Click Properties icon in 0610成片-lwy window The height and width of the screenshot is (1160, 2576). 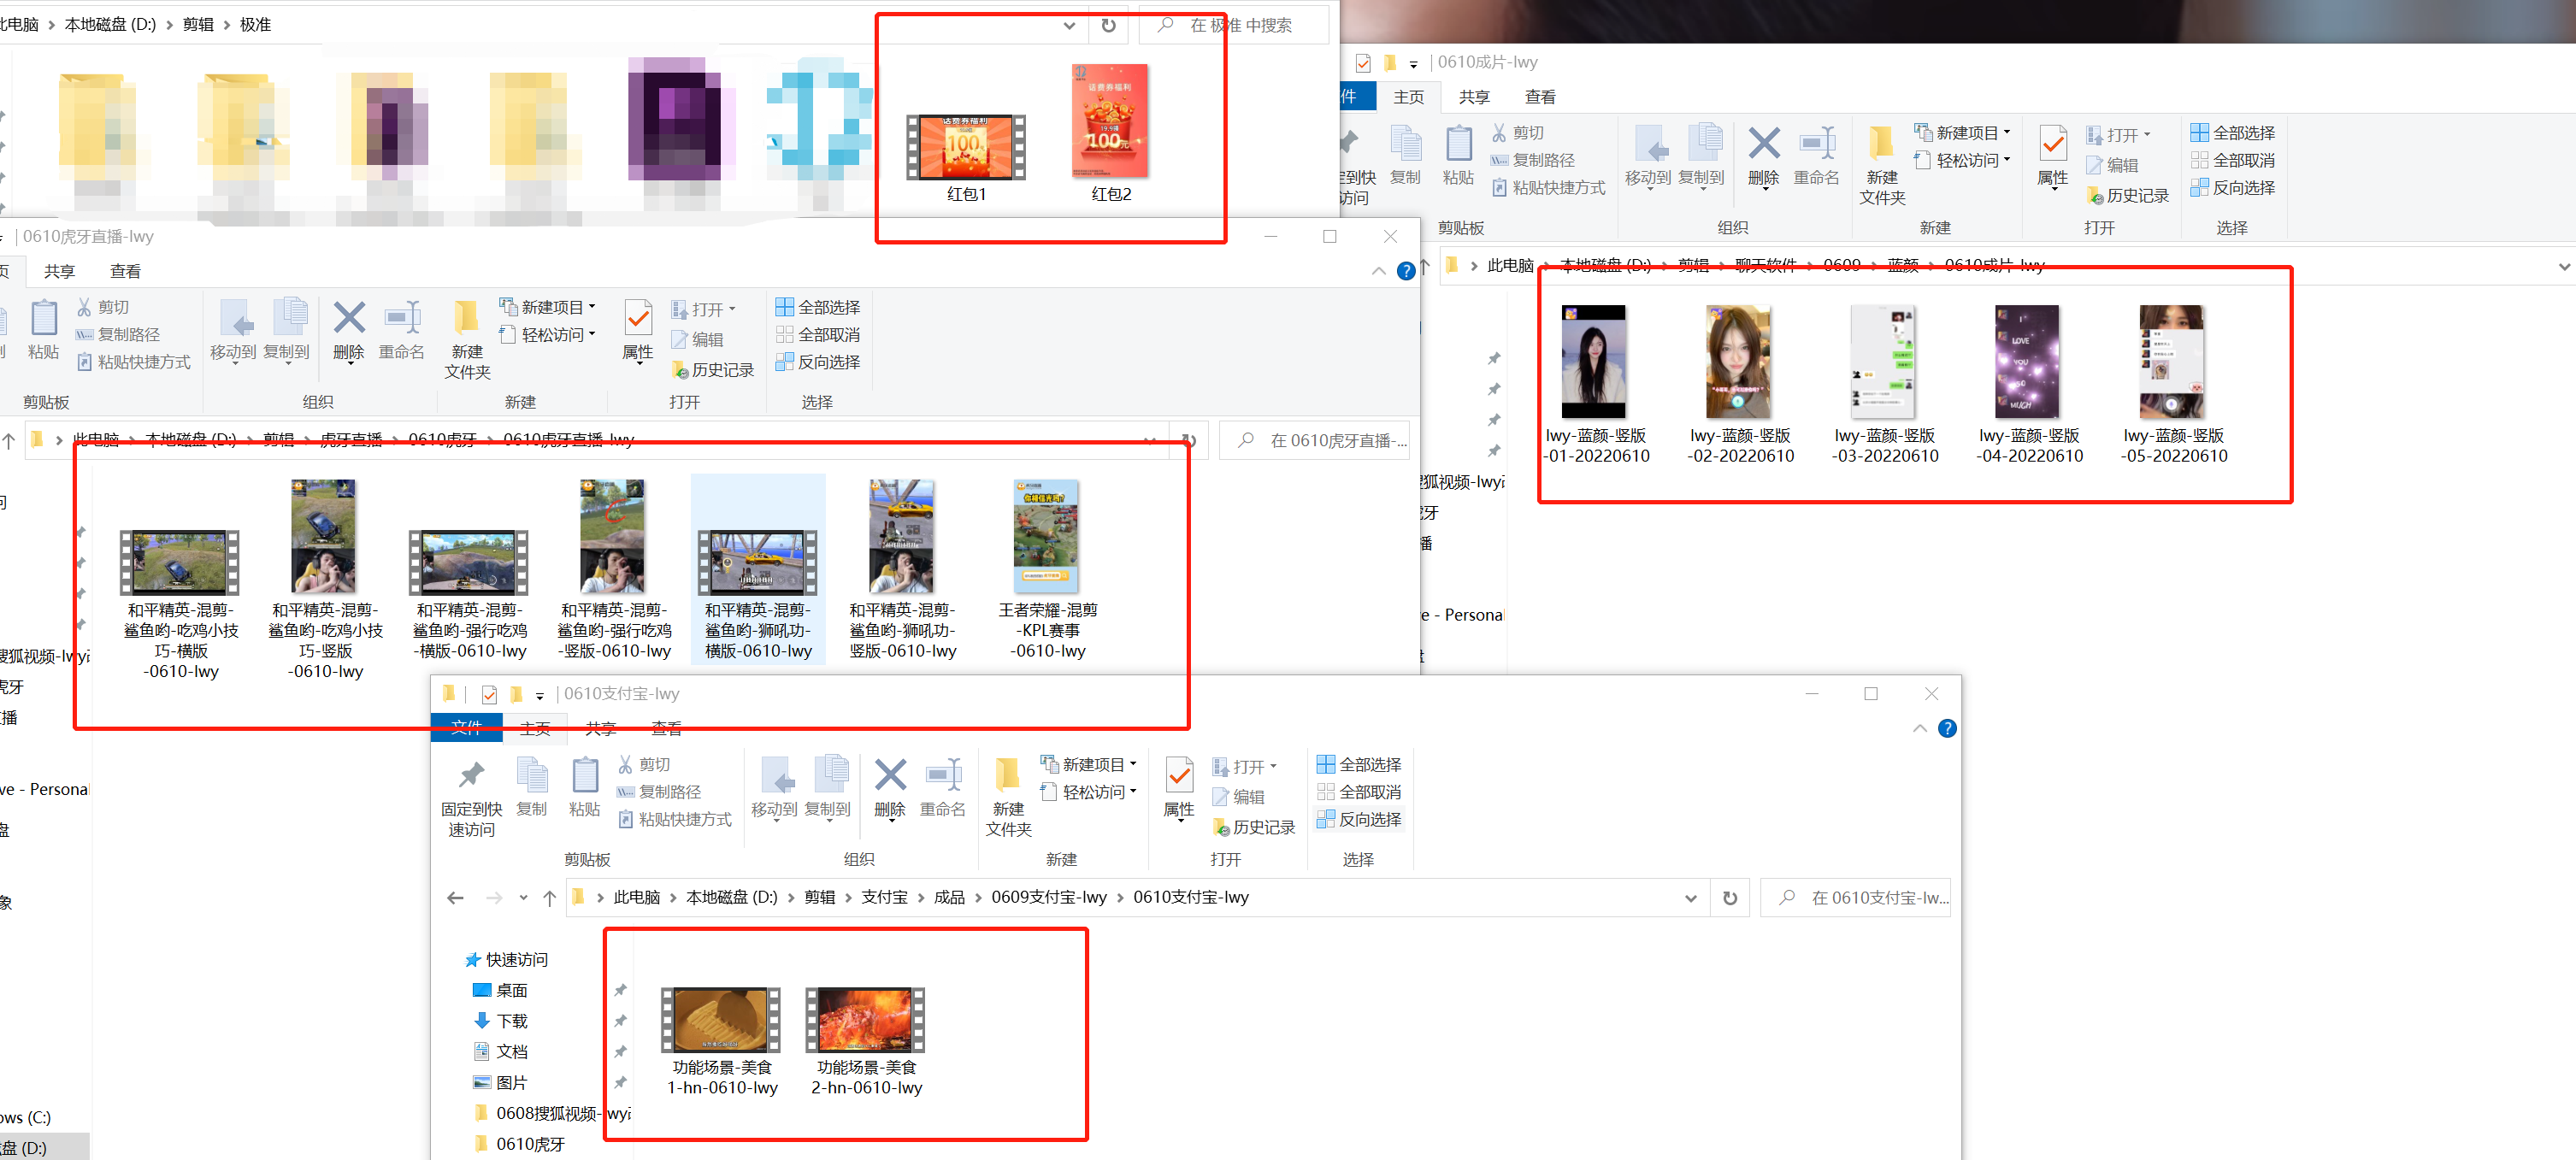2053,157
